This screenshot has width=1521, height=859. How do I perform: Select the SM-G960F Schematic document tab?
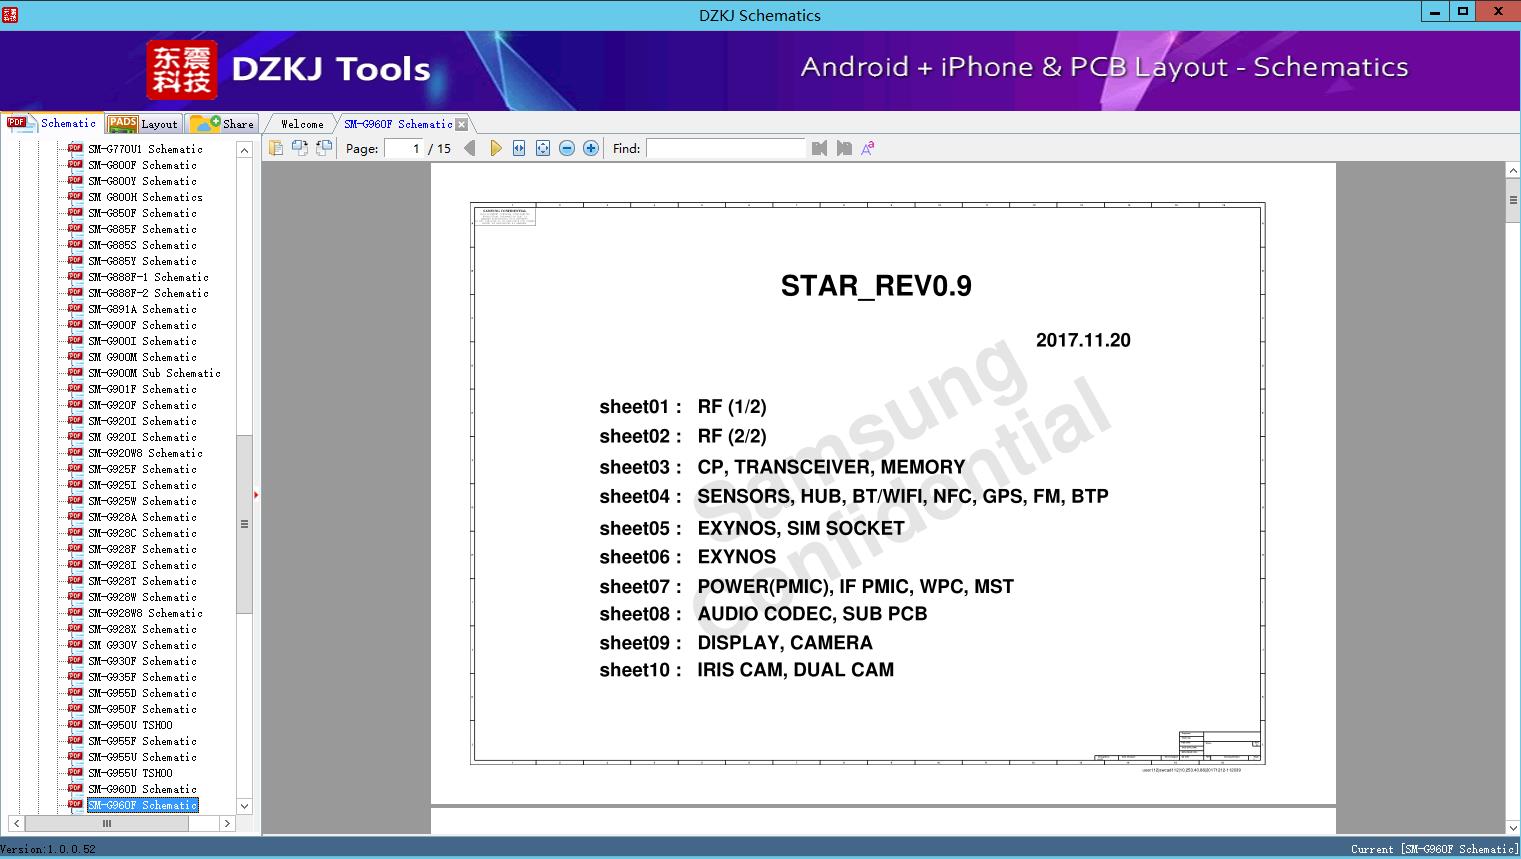(398, 124)
